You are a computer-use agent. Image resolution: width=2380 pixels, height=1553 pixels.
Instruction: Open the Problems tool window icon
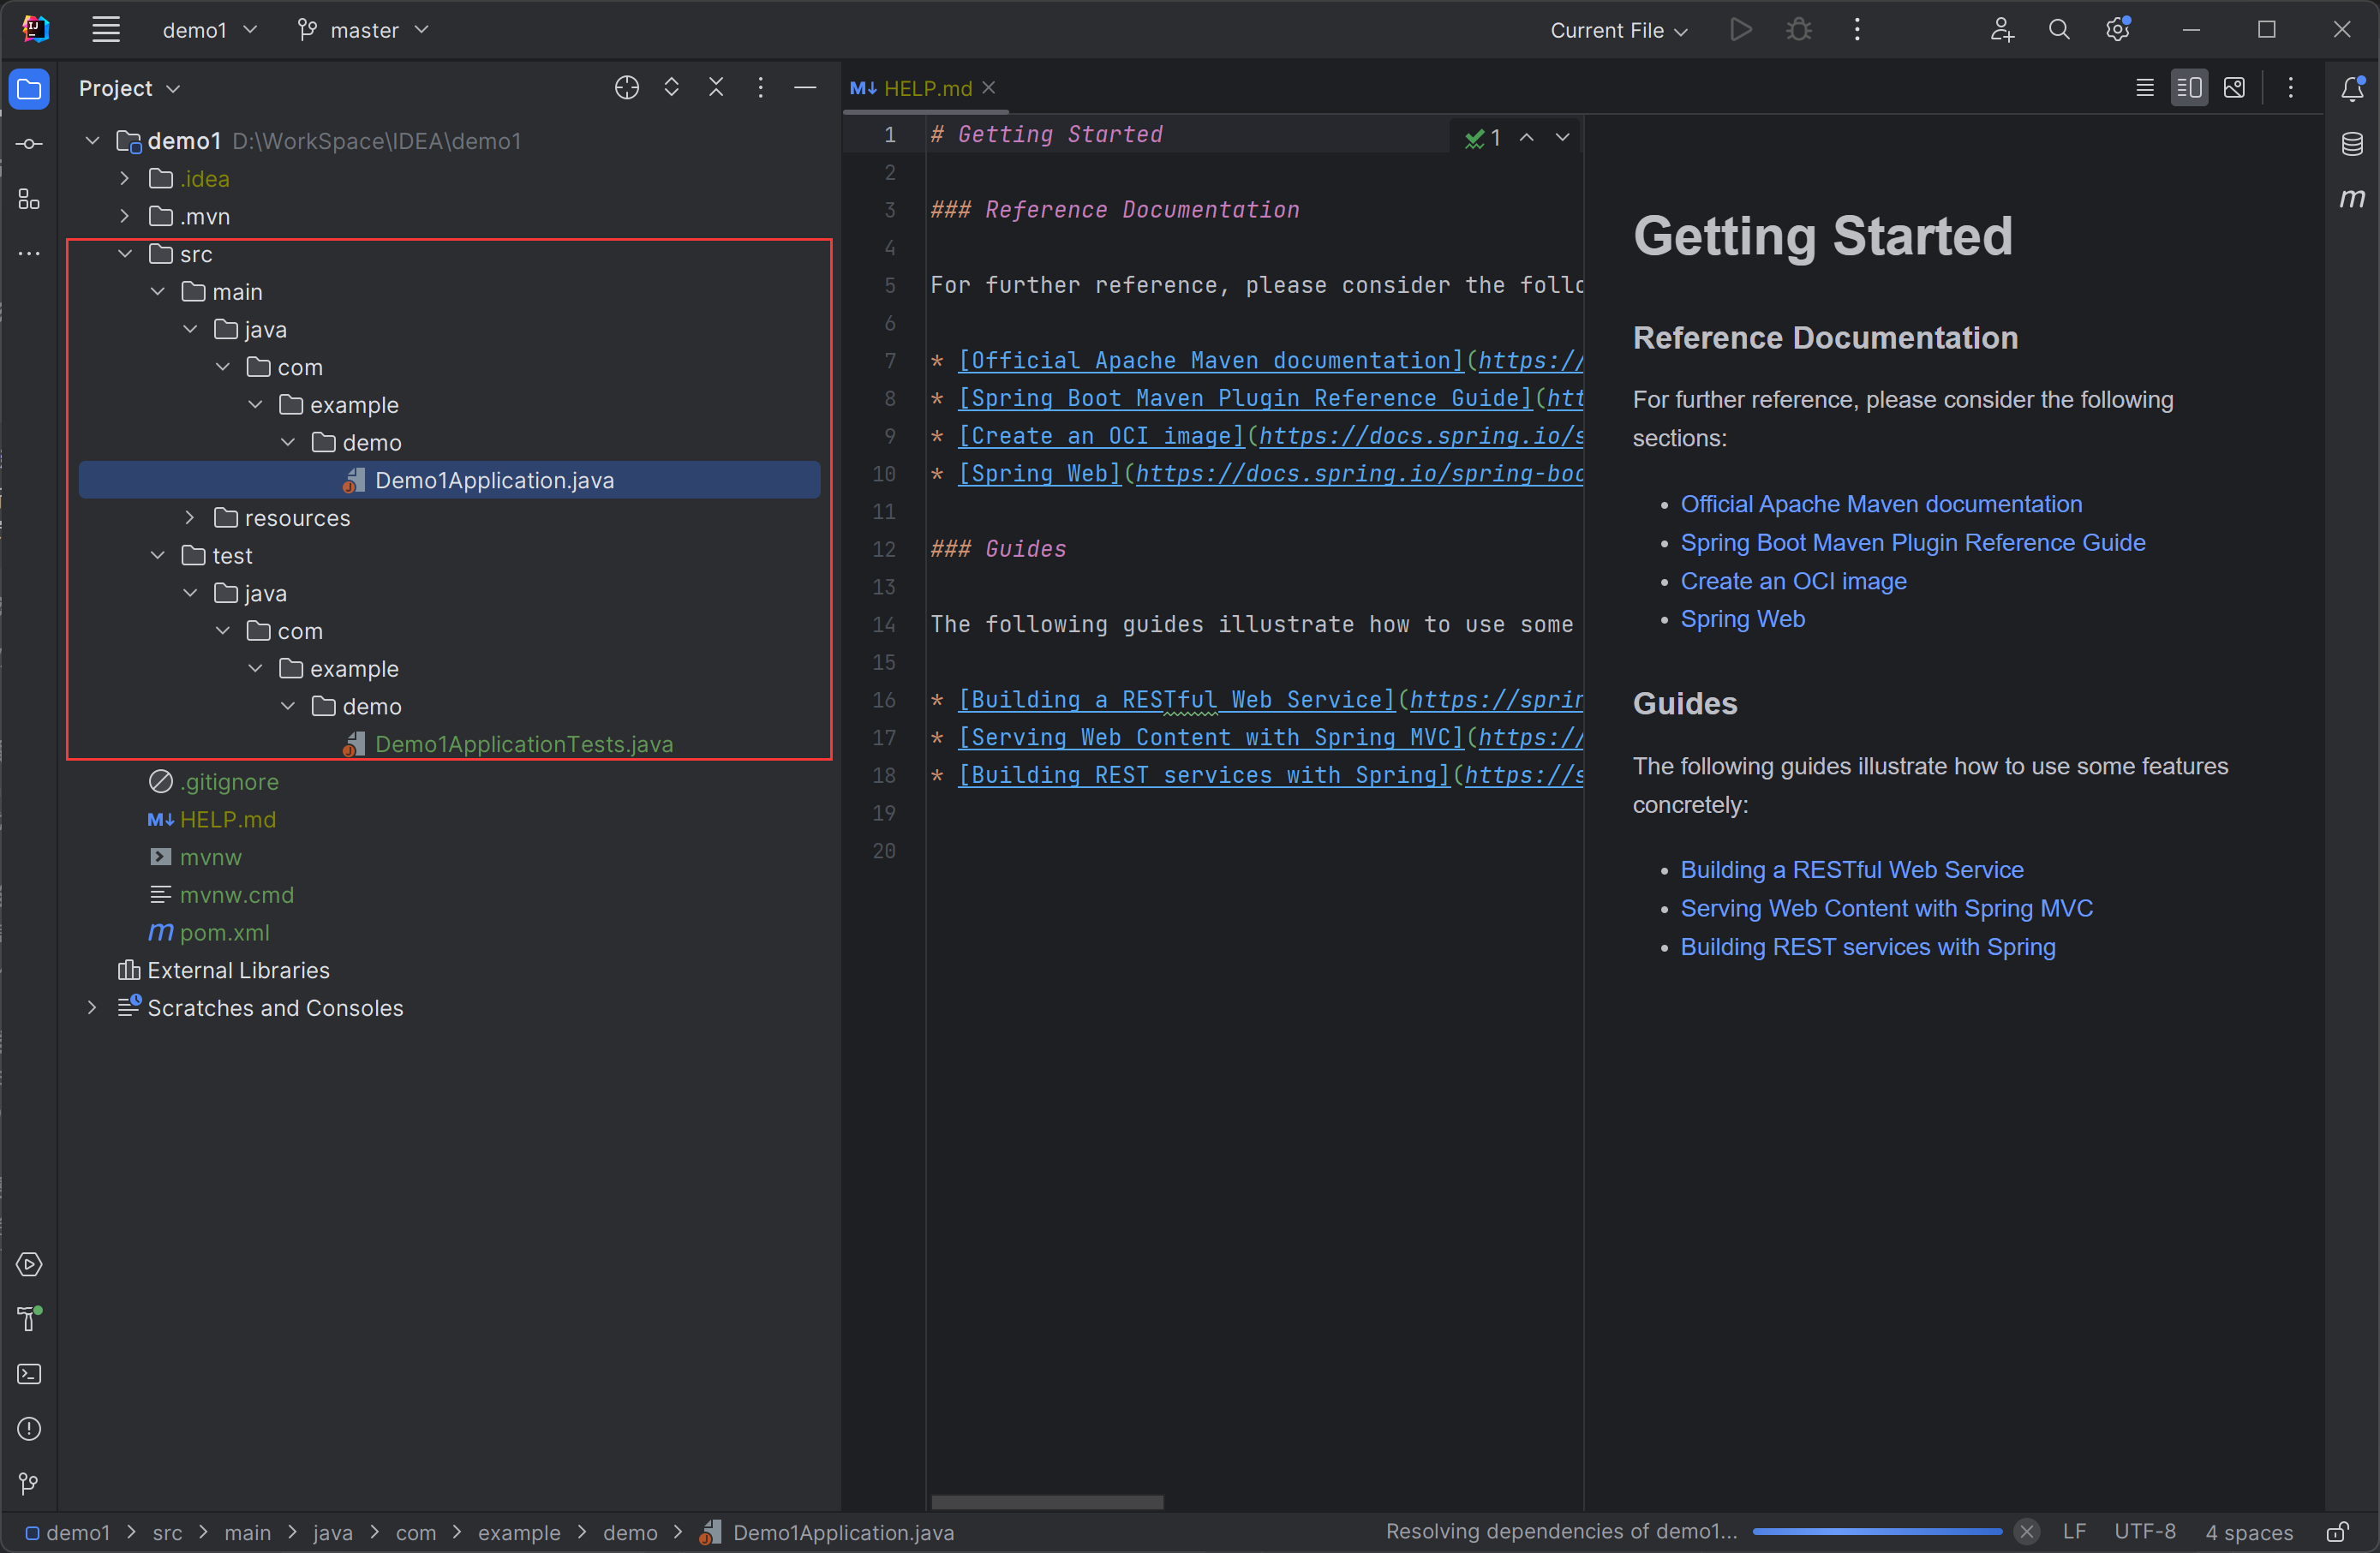pos(29,1428)
